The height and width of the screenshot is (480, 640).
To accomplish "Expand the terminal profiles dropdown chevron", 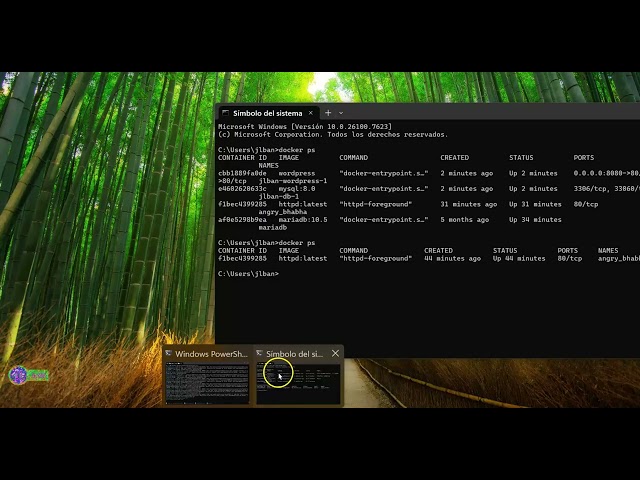I will (x=341, y=113).
